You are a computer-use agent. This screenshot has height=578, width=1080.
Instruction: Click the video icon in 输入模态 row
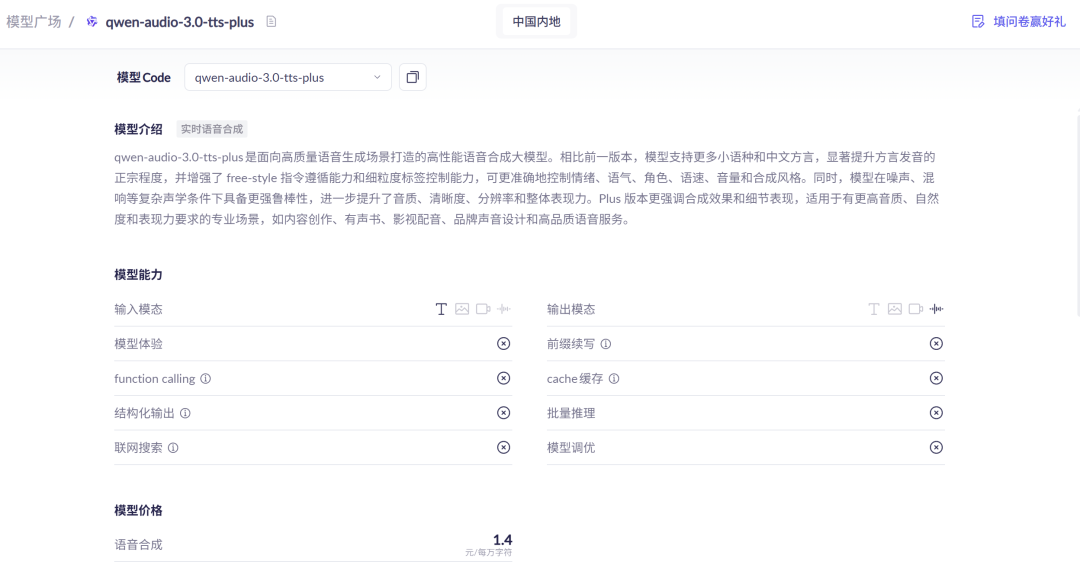483,309
